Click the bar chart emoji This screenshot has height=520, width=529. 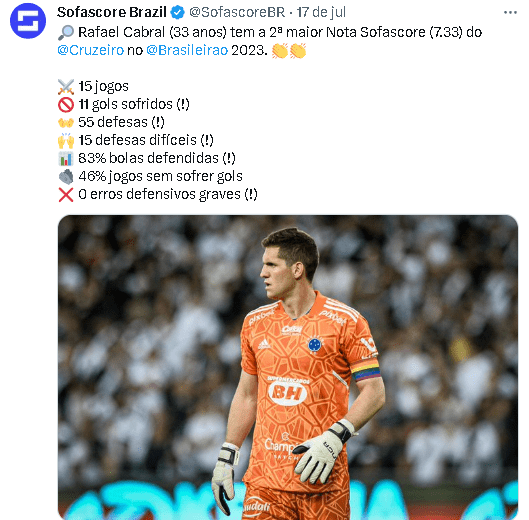(66, 158)
